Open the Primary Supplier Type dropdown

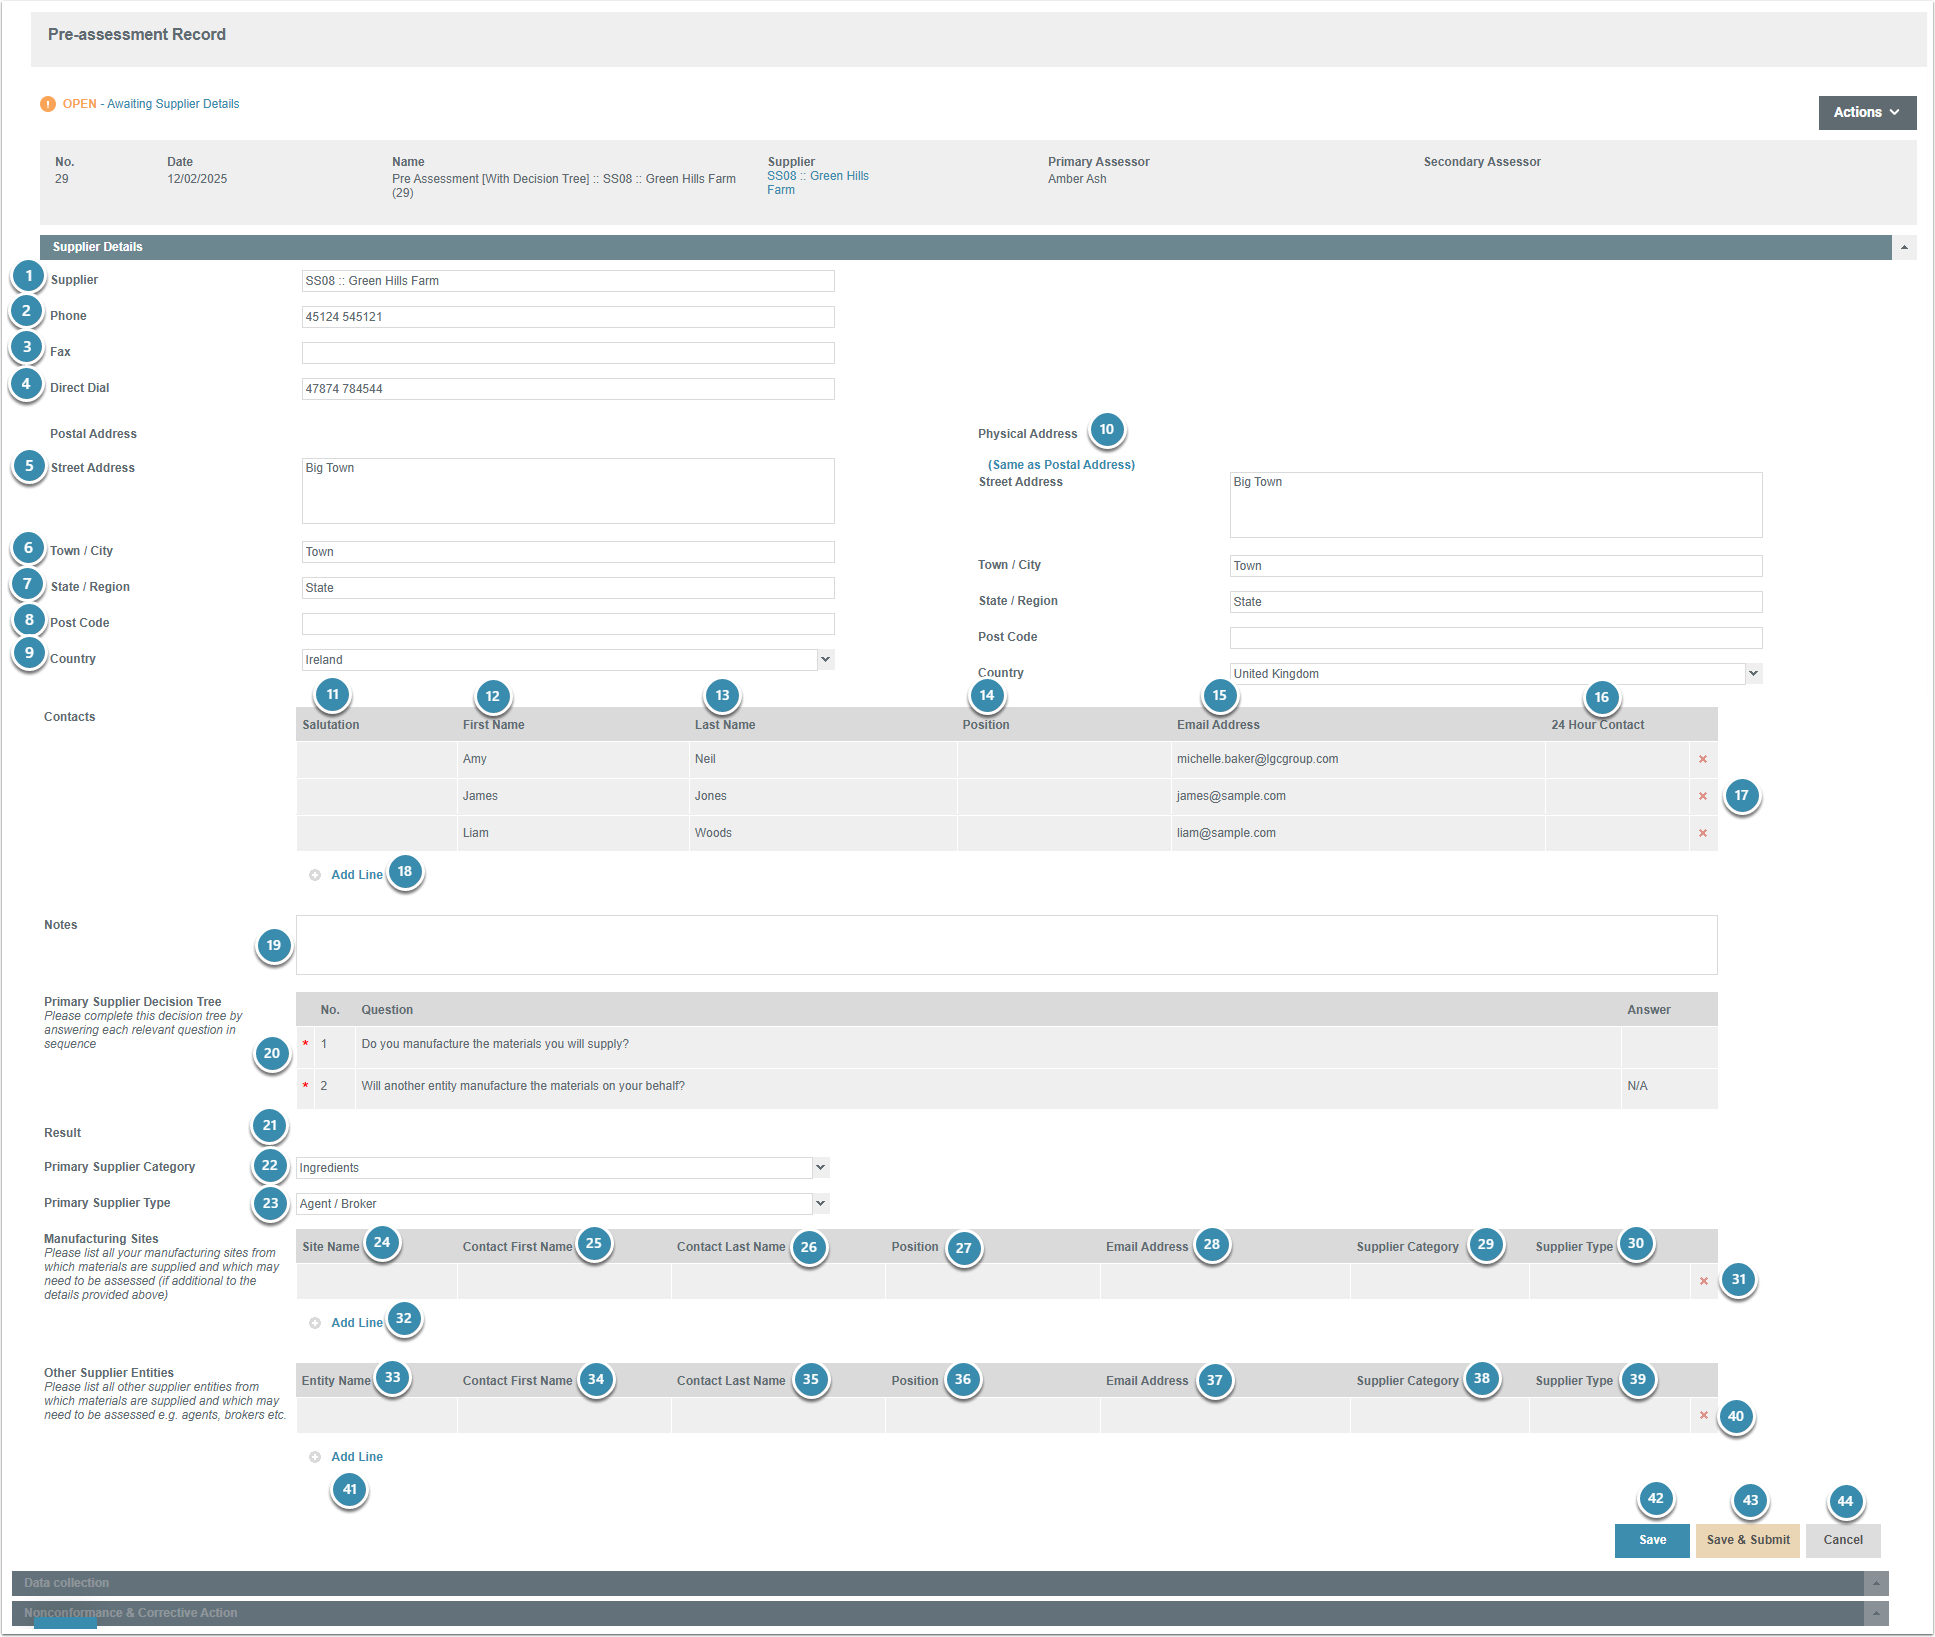pyautogui.click(x=820, y=1203)
